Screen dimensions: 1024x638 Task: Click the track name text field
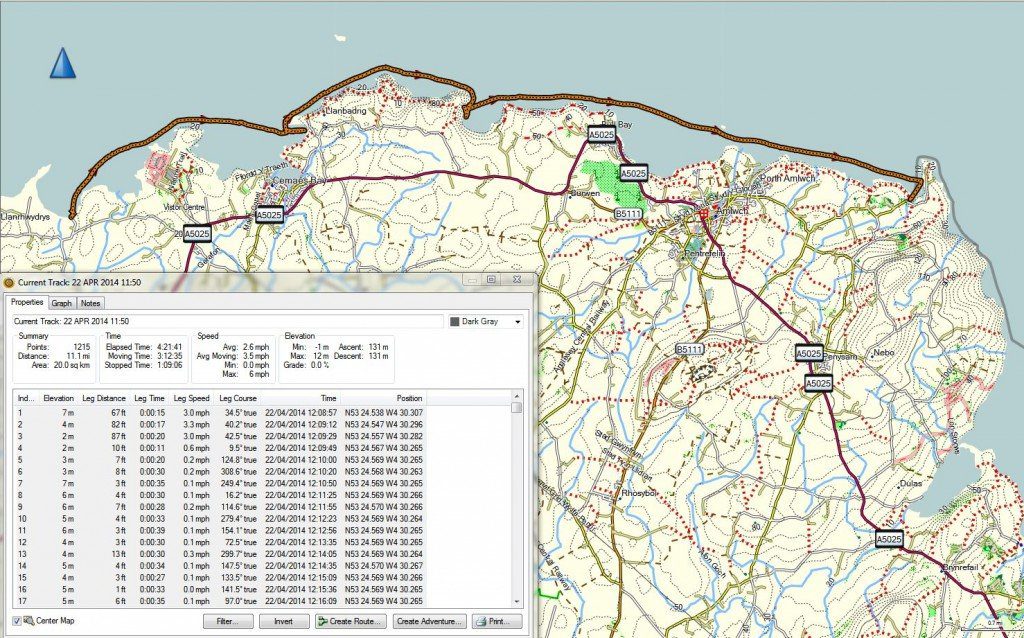click(x=226, y=322)
